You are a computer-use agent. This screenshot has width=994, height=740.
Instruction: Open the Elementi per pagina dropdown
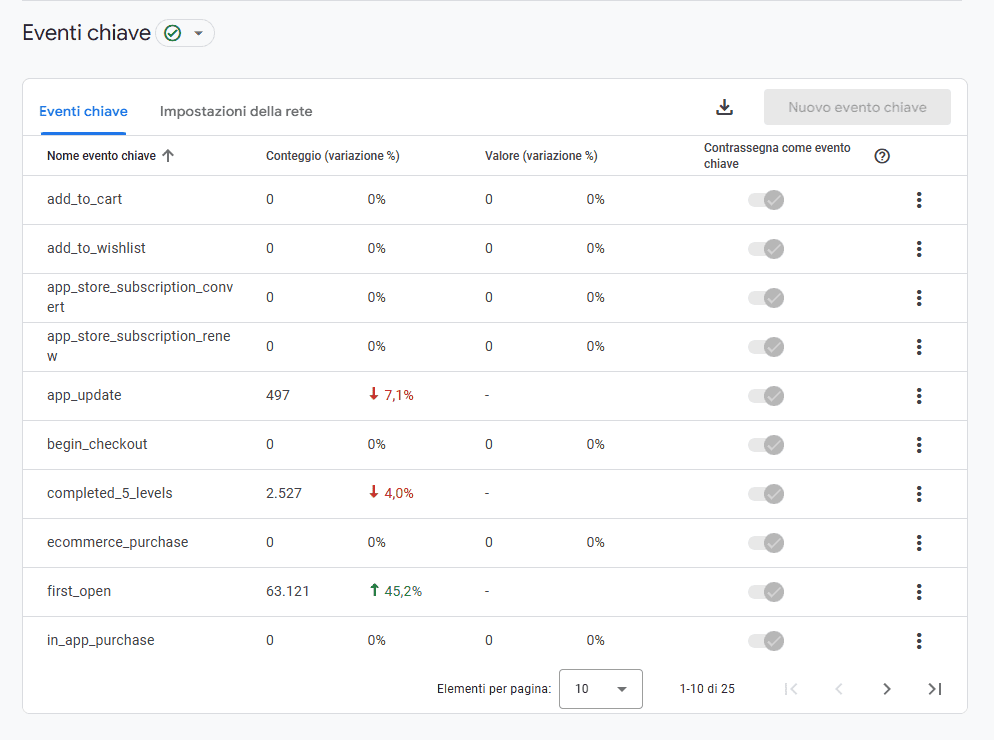[x=600, y=689]
